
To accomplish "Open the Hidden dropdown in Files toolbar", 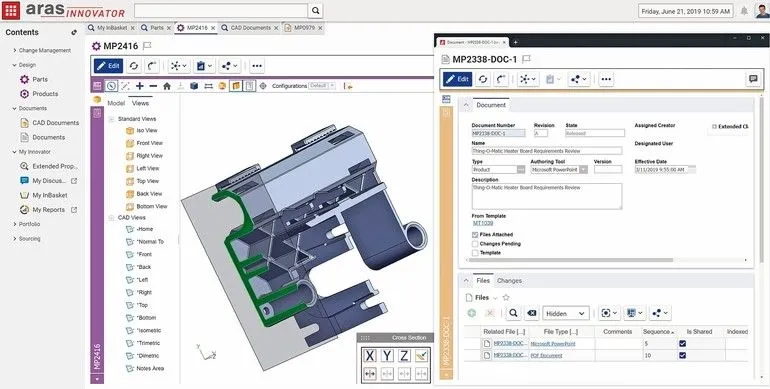I will click(x=566, y=313).
